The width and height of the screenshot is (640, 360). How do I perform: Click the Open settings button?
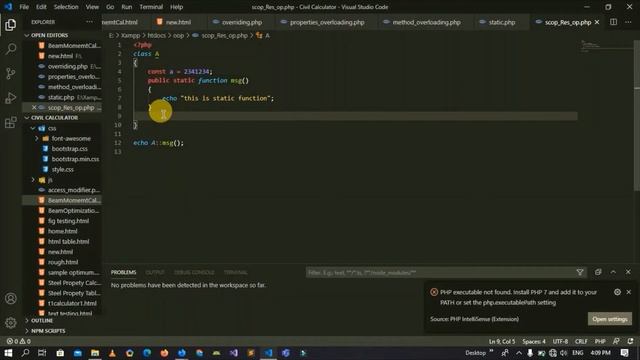pos(610,319)
